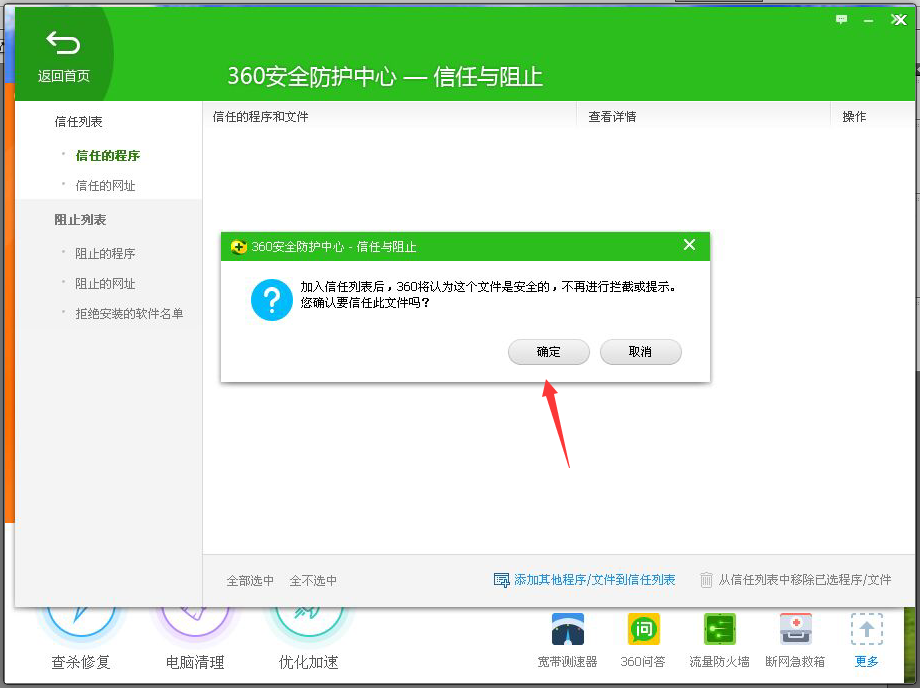Click the 信任列表 section header
This screenshot has width=920, height=688.
[x=79, y=121]
